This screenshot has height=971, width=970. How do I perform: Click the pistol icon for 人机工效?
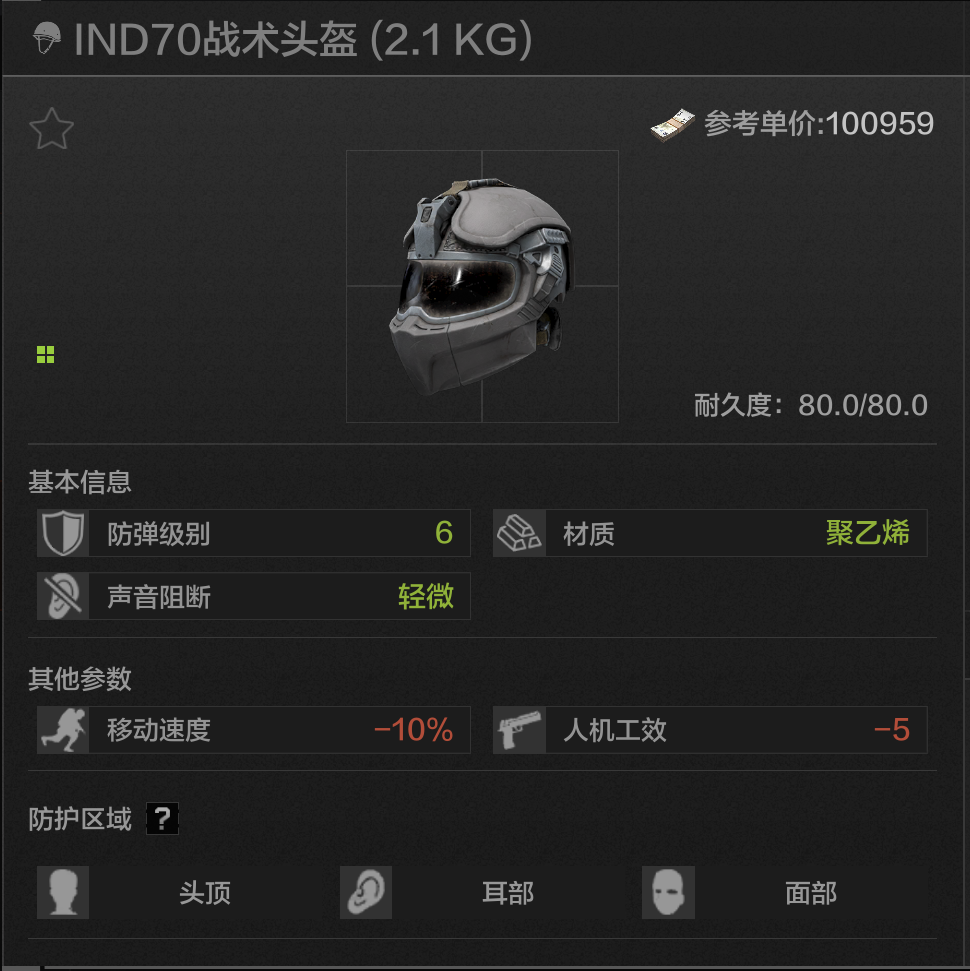[x=520, y=730]
